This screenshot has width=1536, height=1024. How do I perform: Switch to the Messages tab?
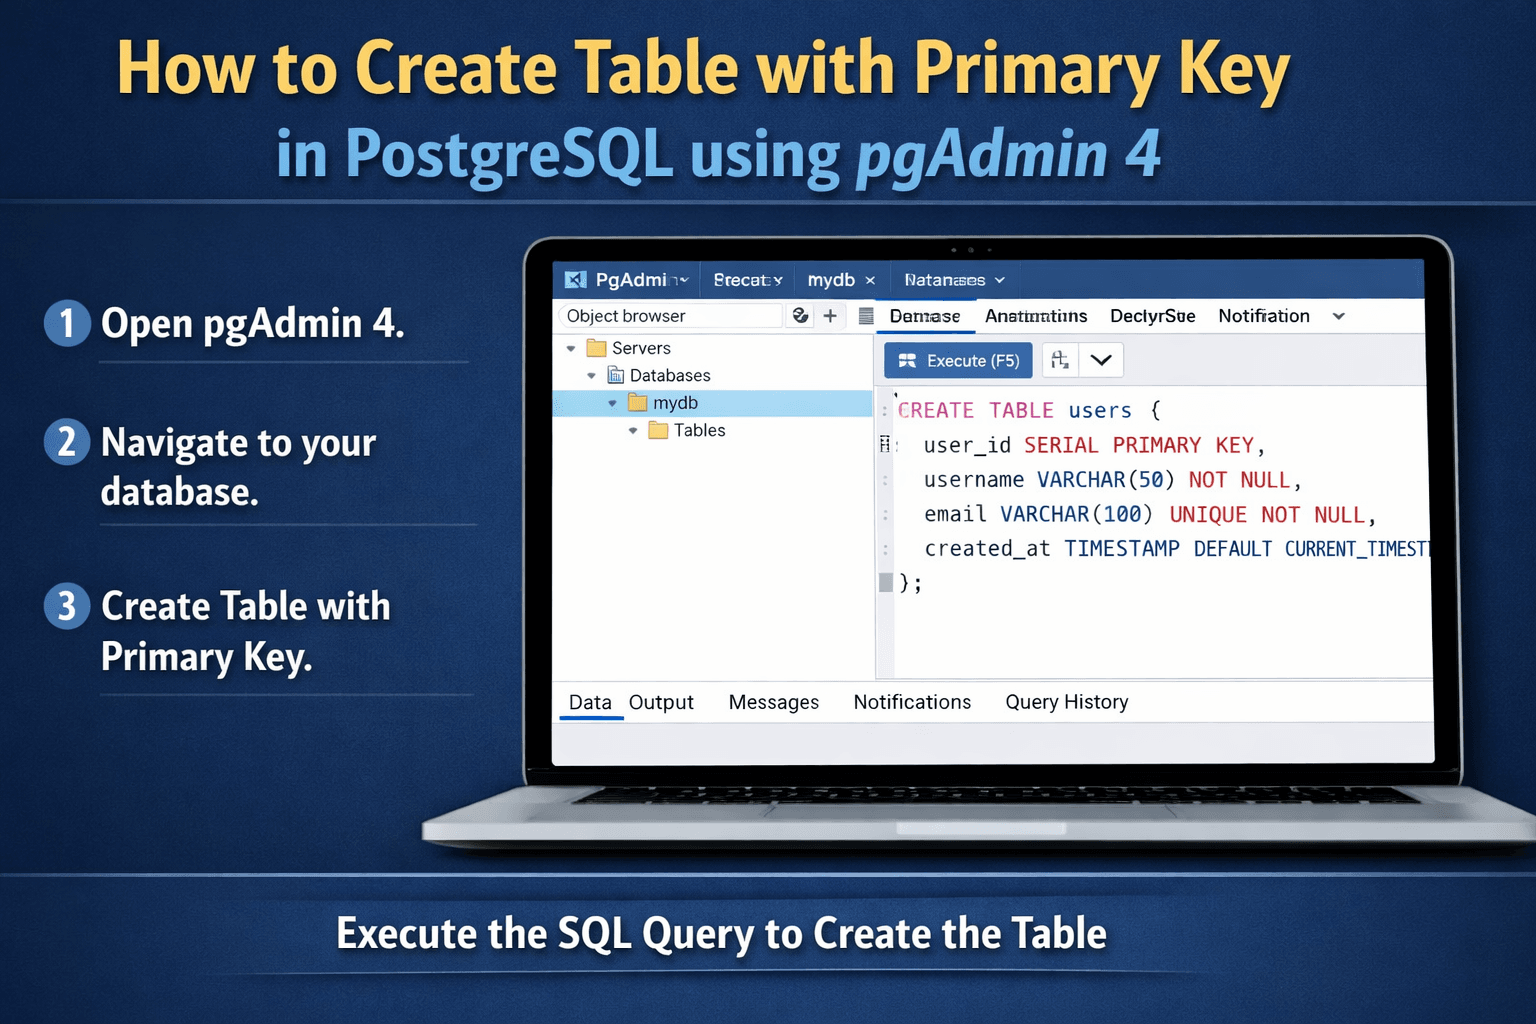click(x=773, y=702)
